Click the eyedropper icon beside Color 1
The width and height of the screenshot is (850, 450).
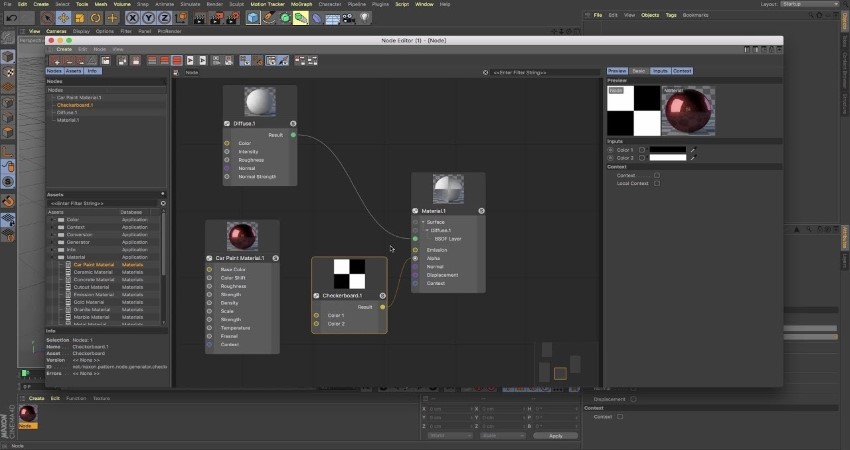coord(693,150)
